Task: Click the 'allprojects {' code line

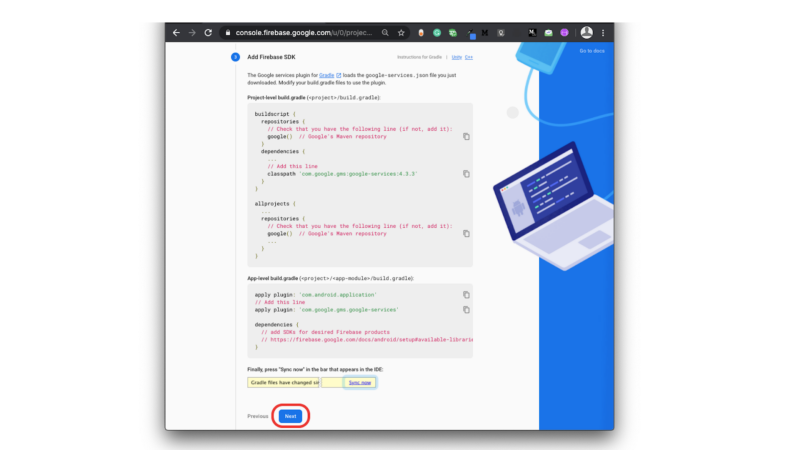Action: (x=275, y=204)
